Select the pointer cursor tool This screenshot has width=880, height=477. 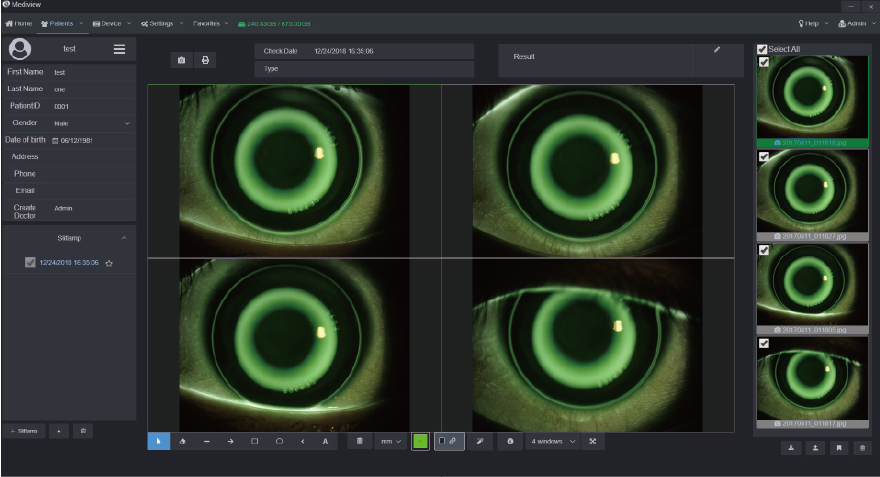pyautogui.click(x=158, y=441)
